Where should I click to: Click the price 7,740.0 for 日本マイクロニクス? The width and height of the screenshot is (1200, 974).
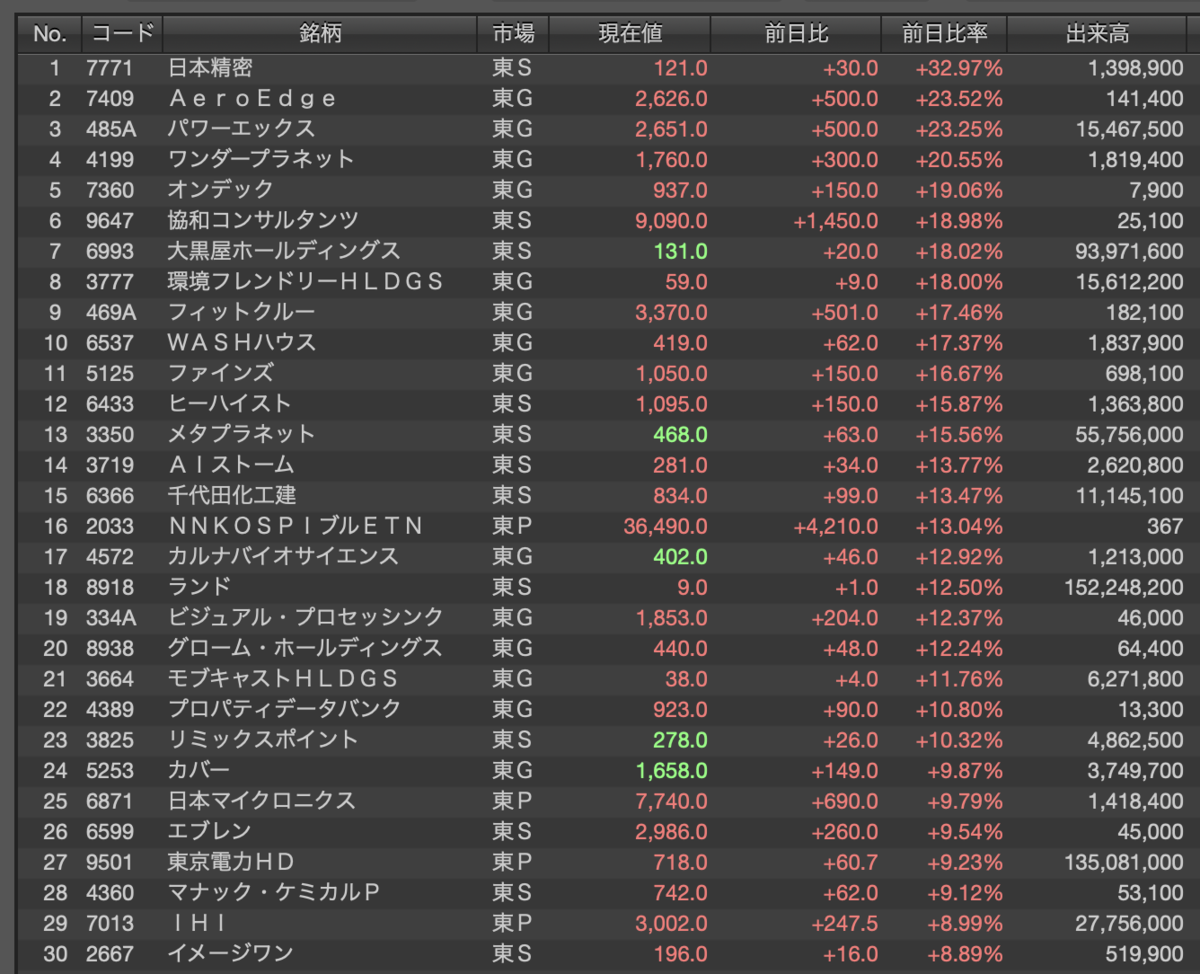pyautogui.click(x=672, y=800)
